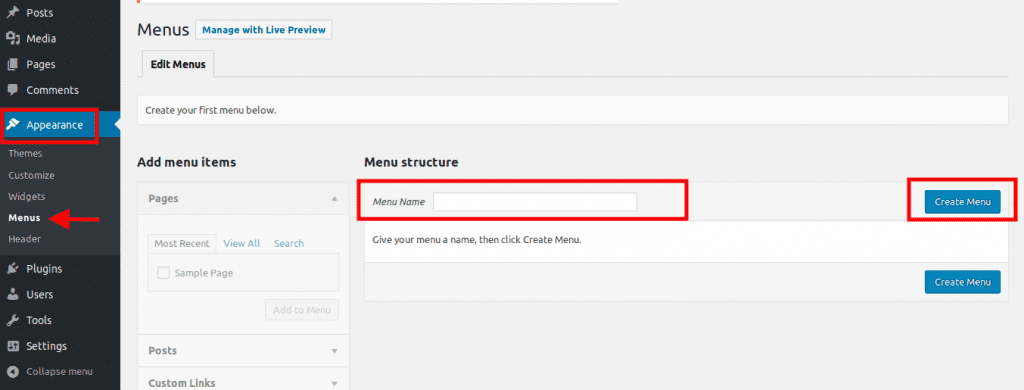Click the Settings sliders icon
Screen dimensions: 1024x390
12,346
